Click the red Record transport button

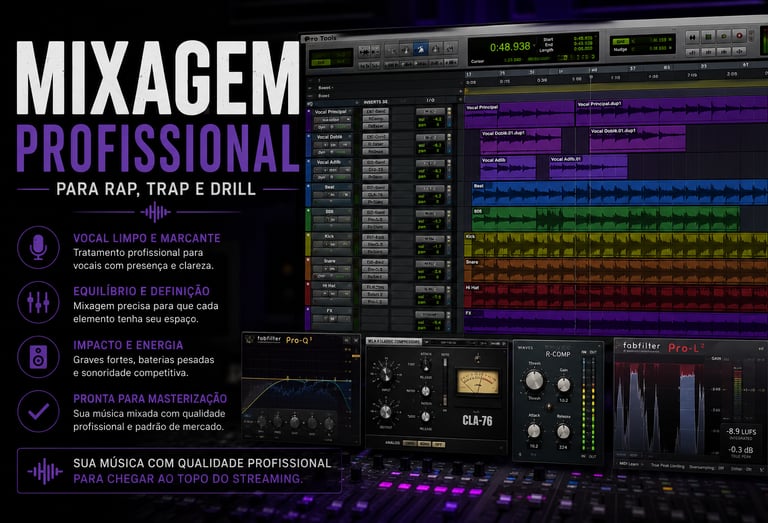tap(739, 36)
